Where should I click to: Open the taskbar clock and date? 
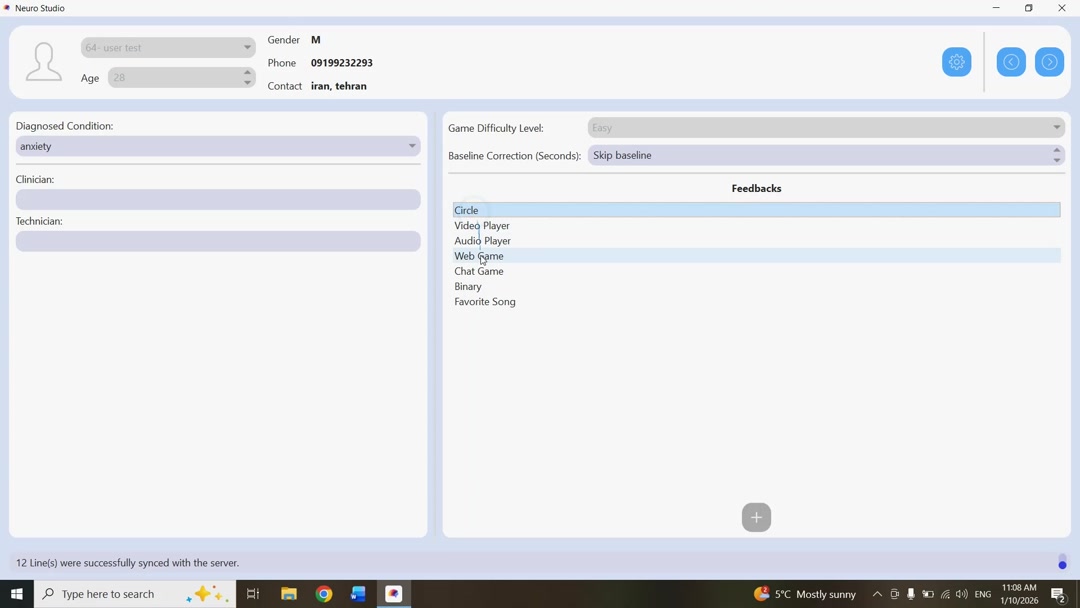point(1019,594)
